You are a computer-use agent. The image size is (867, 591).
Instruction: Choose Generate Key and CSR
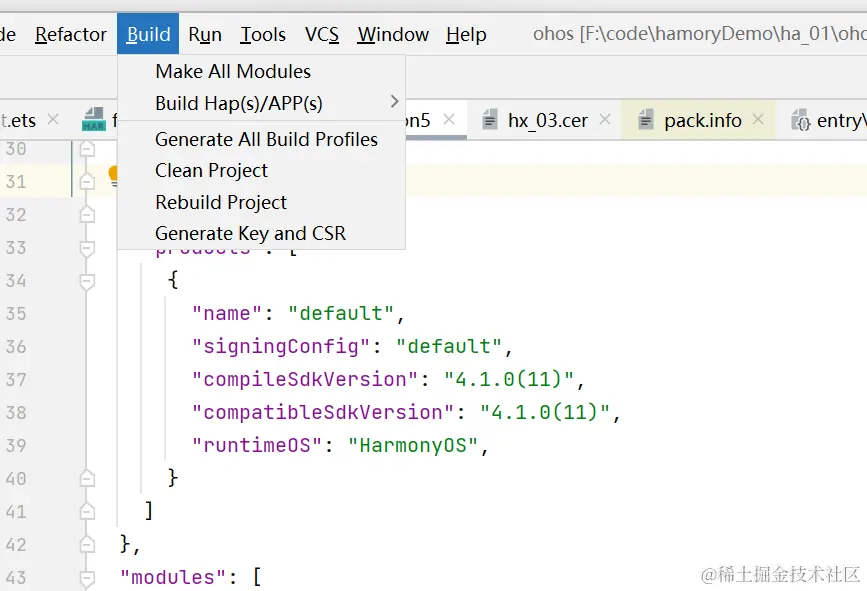click(261, 233)
